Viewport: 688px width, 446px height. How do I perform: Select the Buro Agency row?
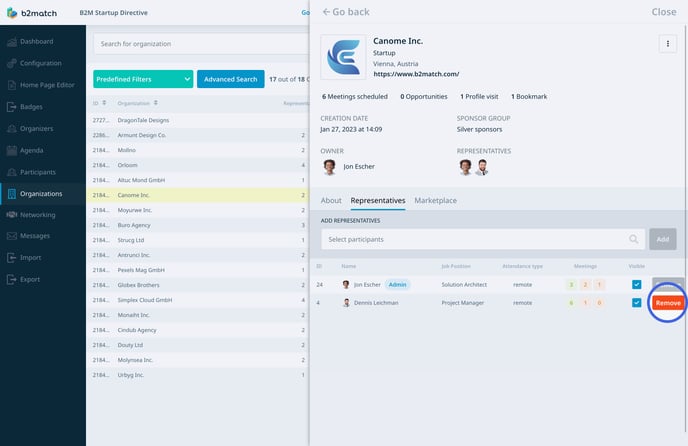click(198, 225)
